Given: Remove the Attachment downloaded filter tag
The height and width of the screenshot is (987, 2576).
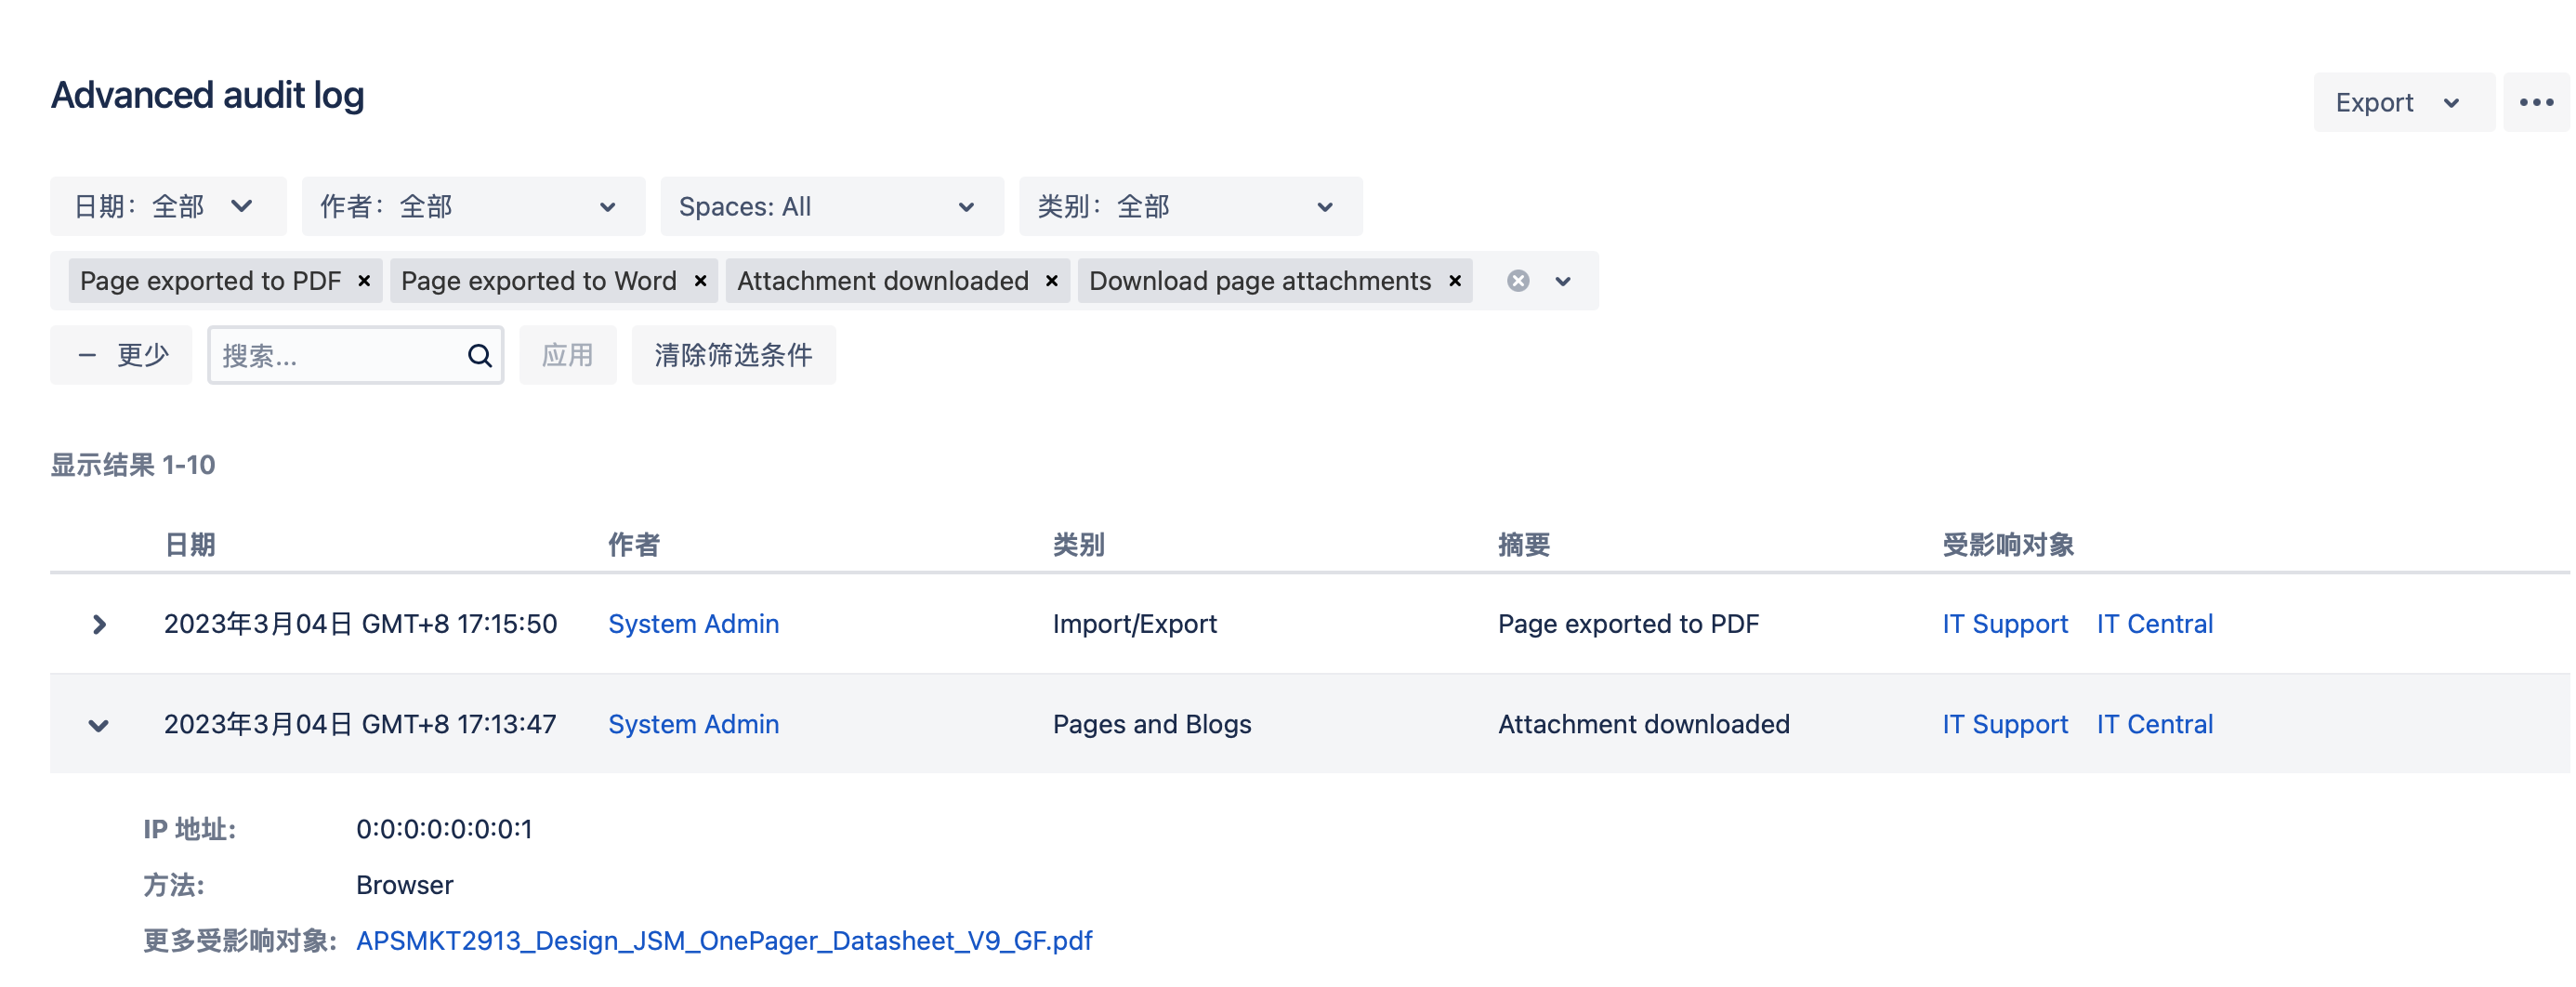Looking at the screenshot, I should [x=1051, y=281].
